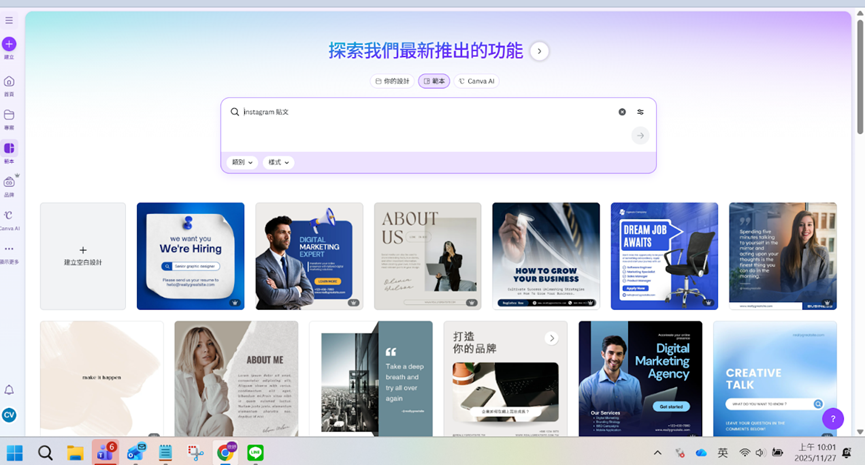865x465 pixels.
Task: Click the three-dot more apps sidebar icon
Action: 9,249
